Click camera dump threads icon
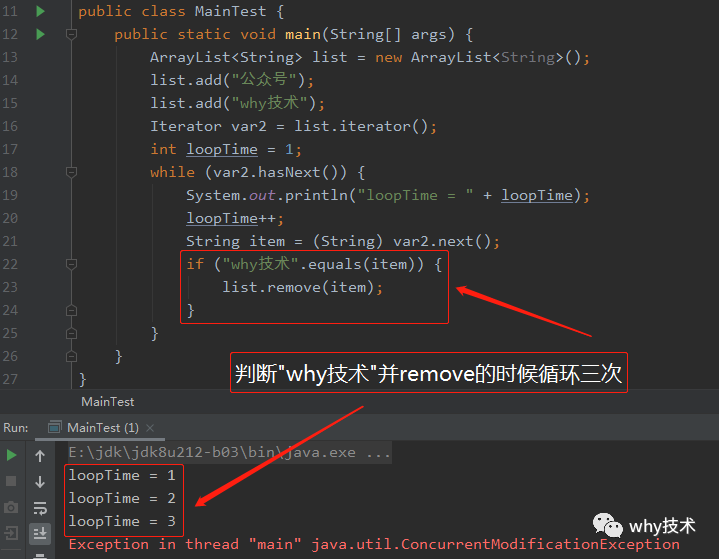Viewport: 719px width, 559px height. point(11,507)
